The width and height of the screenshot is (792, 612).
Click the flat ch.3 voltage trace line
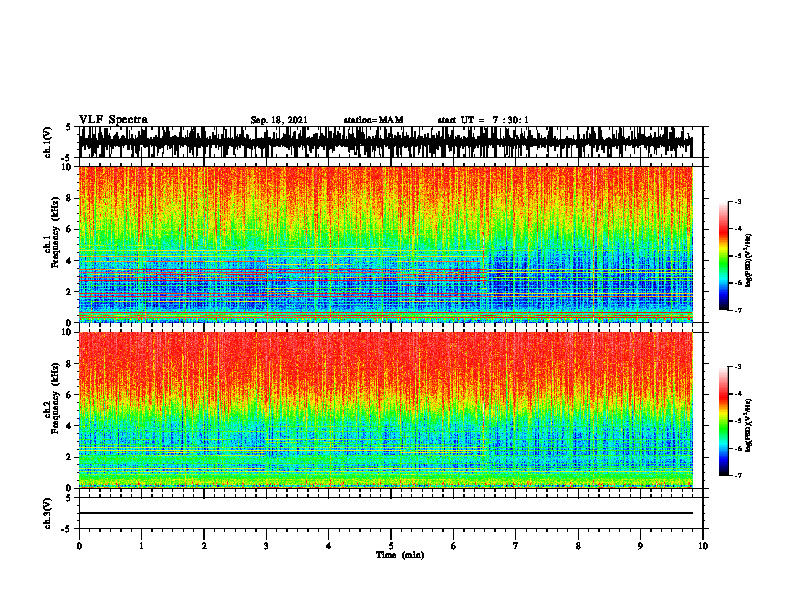click(385, 513)
